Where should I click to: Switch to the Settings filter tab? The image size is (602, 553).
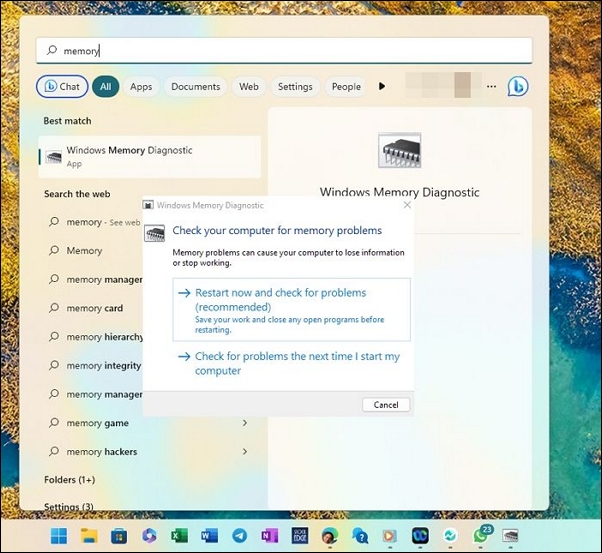295,87
